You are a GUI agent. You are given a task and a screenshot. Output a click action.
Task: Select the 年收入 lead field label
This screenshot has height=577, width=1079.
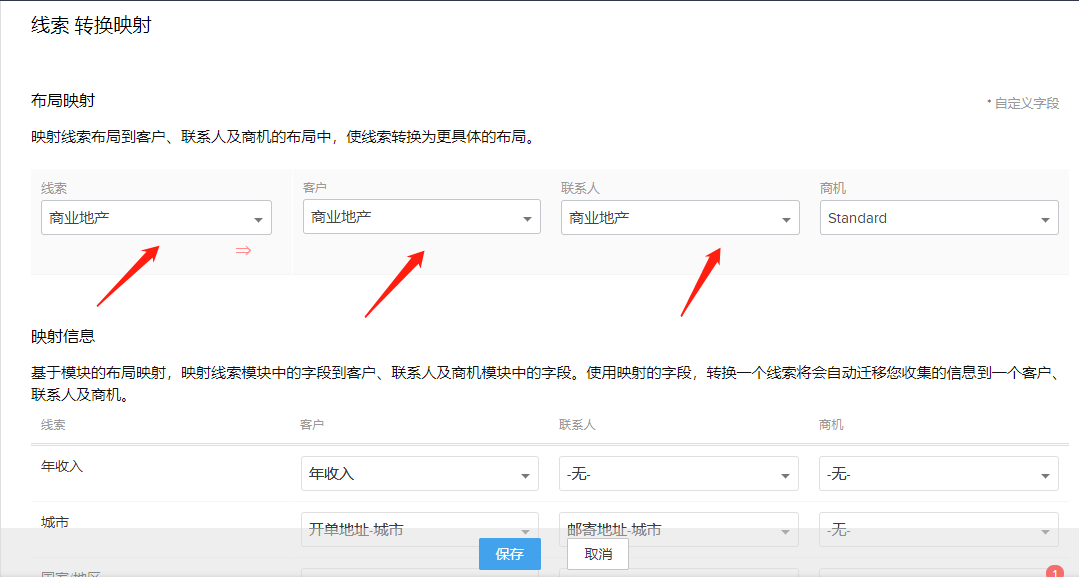tap(62, 465)
